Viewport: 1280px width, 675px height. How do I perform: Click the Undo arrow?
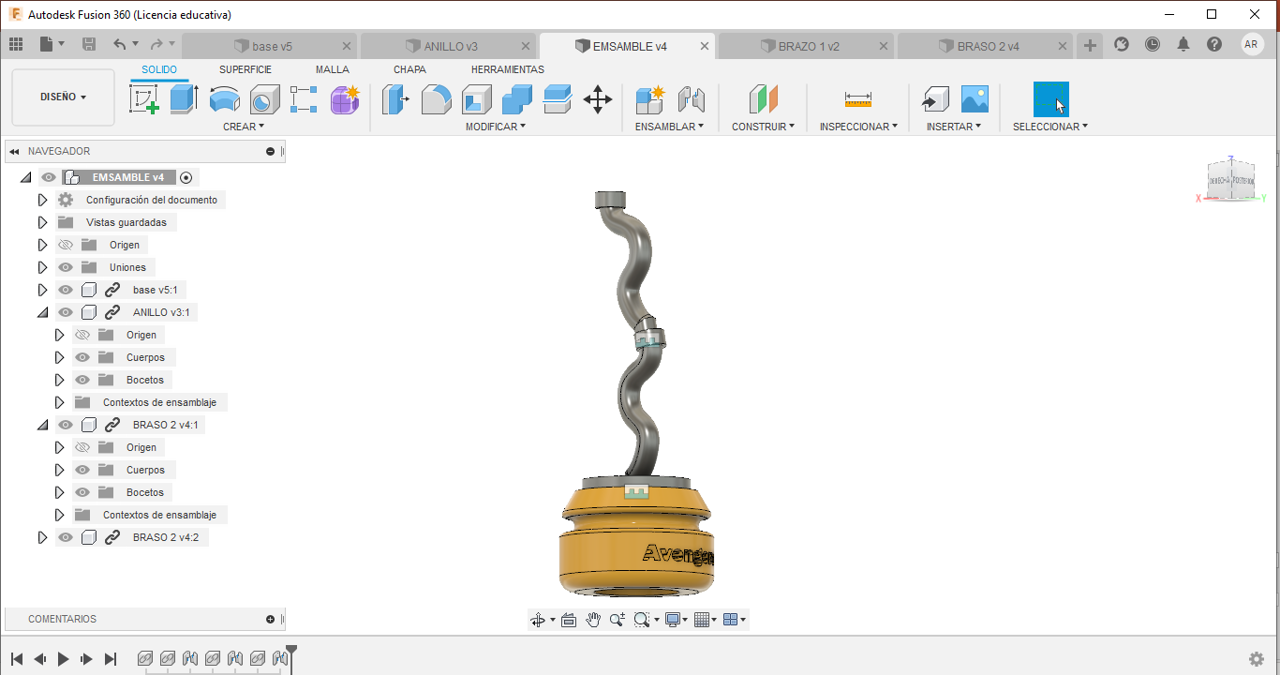pyautogui.click(x=120, y=44)
